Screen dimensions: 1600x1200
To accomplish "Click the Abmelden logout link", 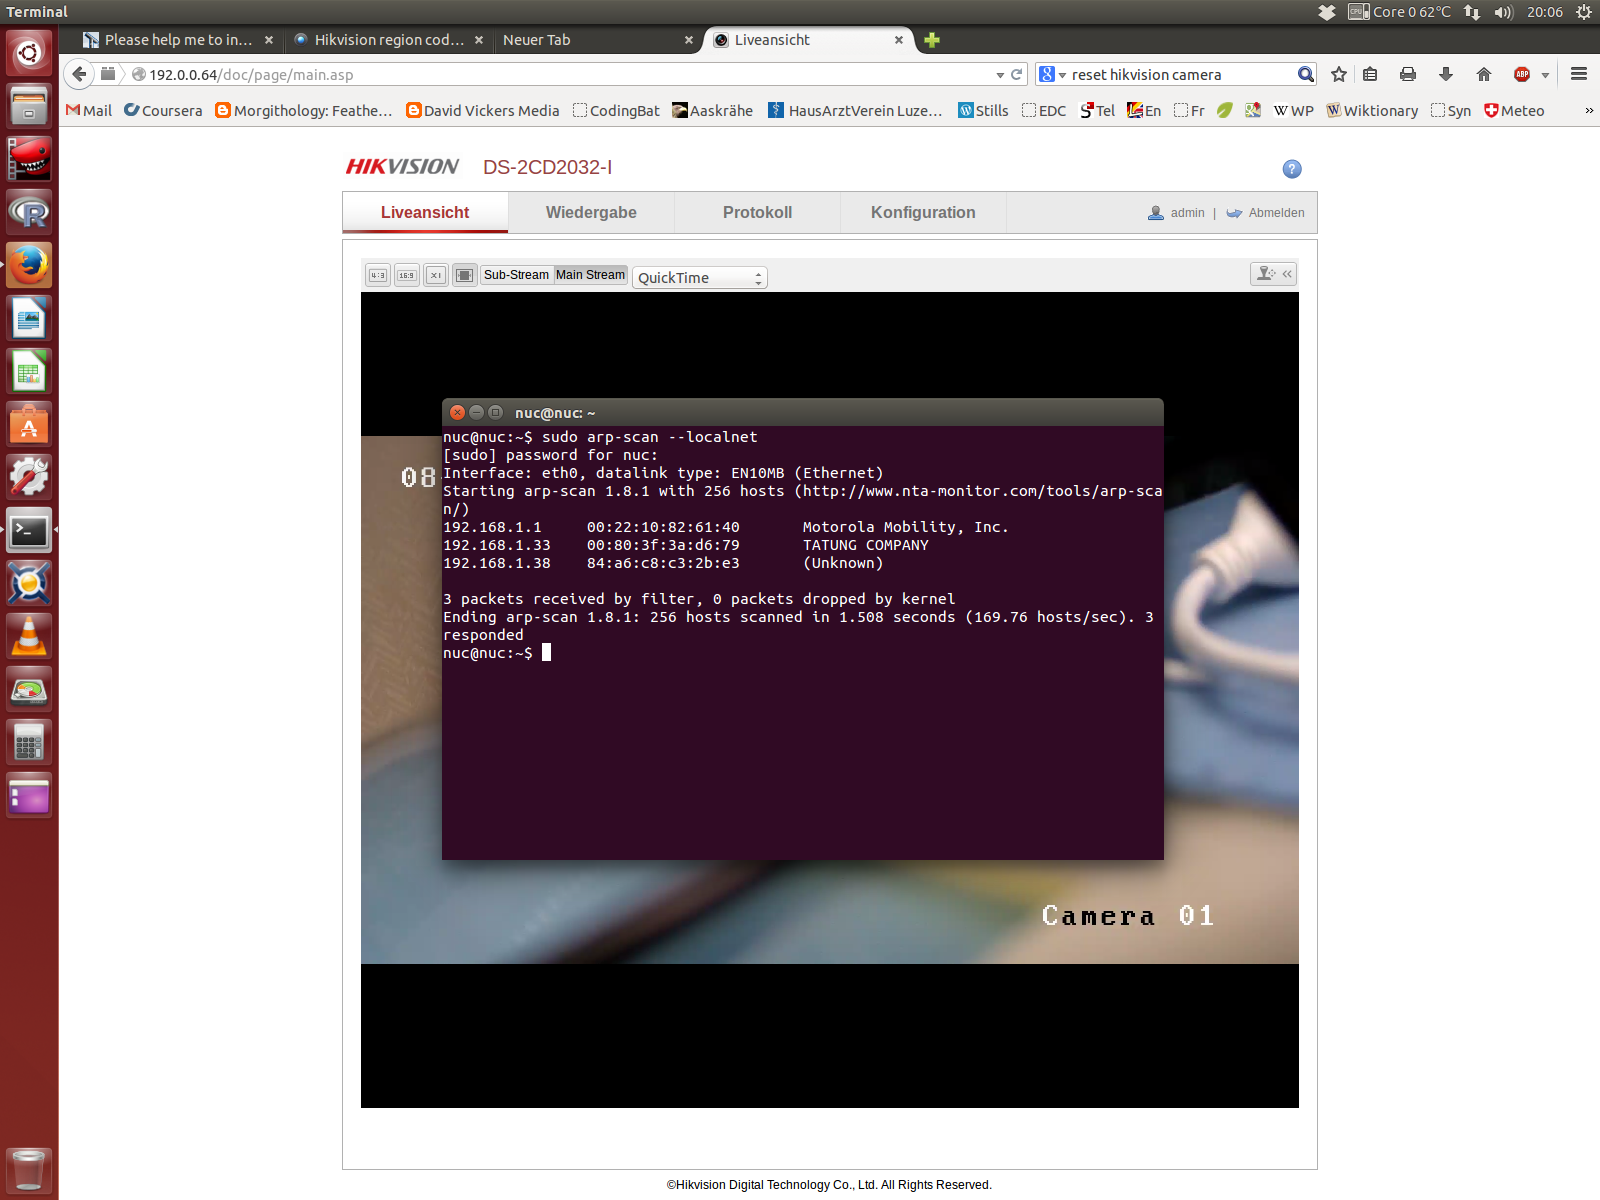I will coord(1276,213).
